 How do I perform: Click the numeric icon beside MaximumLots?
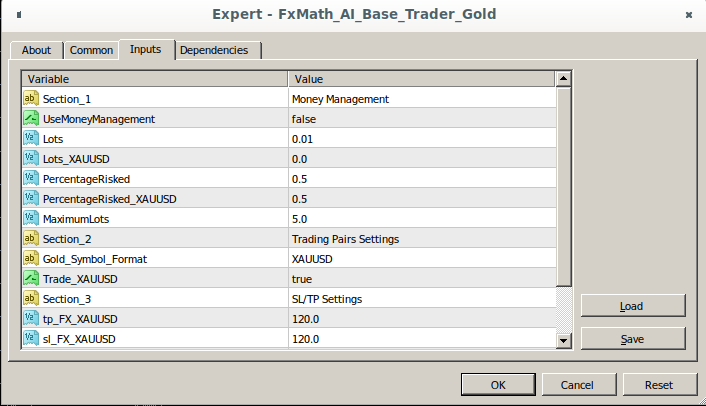(31, 218)
